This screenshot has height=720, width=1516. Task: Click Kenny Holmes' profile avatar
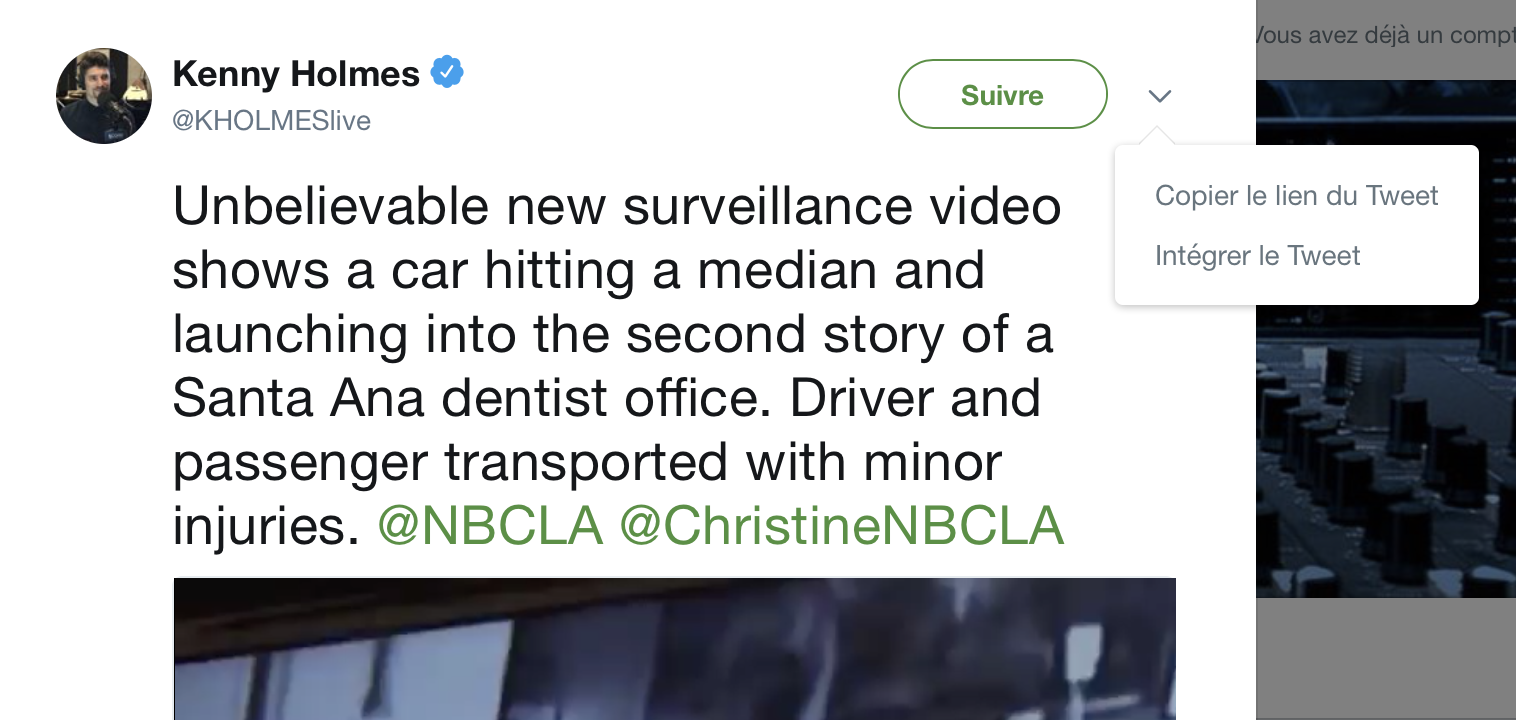tap(104, 96)
